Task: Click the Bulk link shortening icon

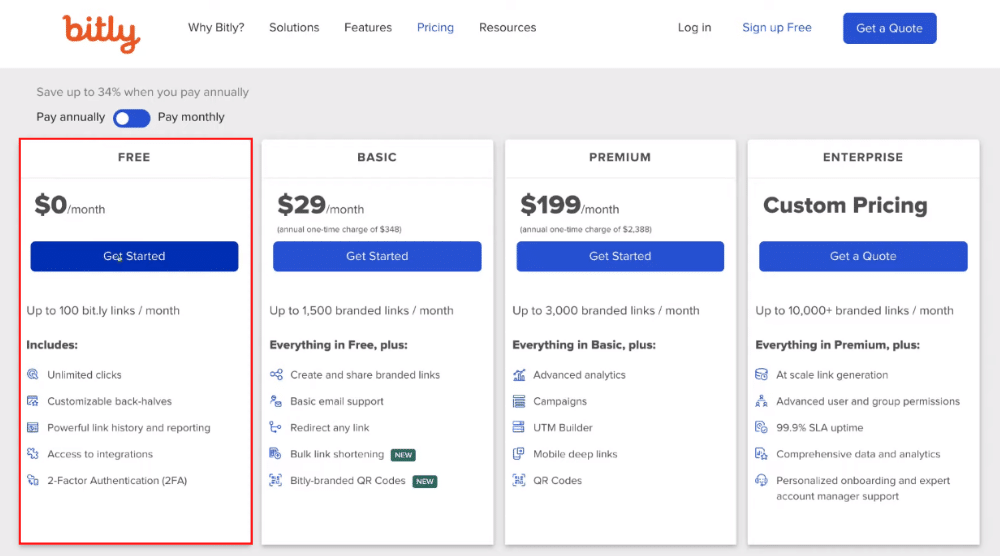Action: click(276, 453)
